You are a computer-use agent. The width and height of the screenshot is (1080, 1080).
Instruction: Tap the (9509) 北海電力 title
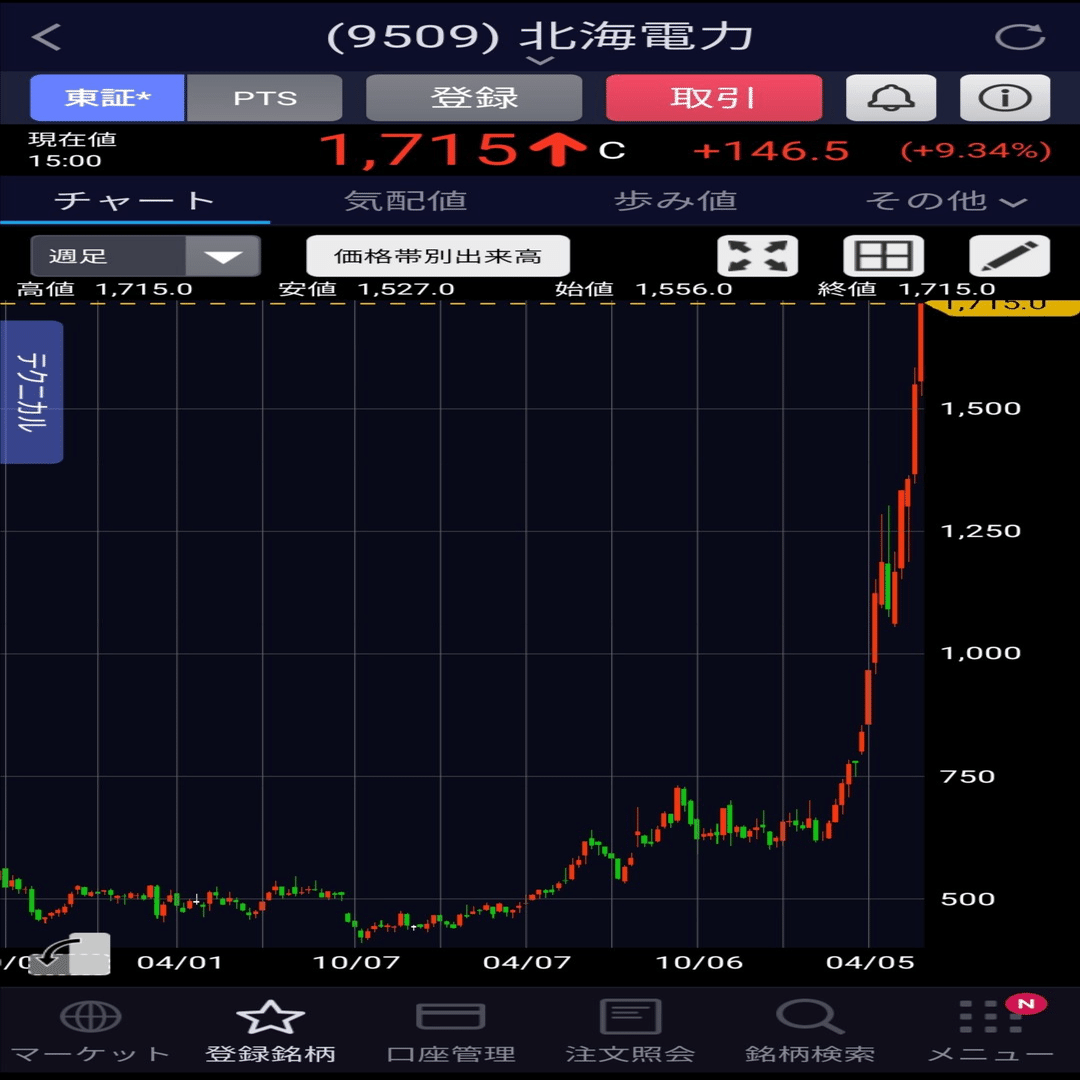[x=539, y=37]
